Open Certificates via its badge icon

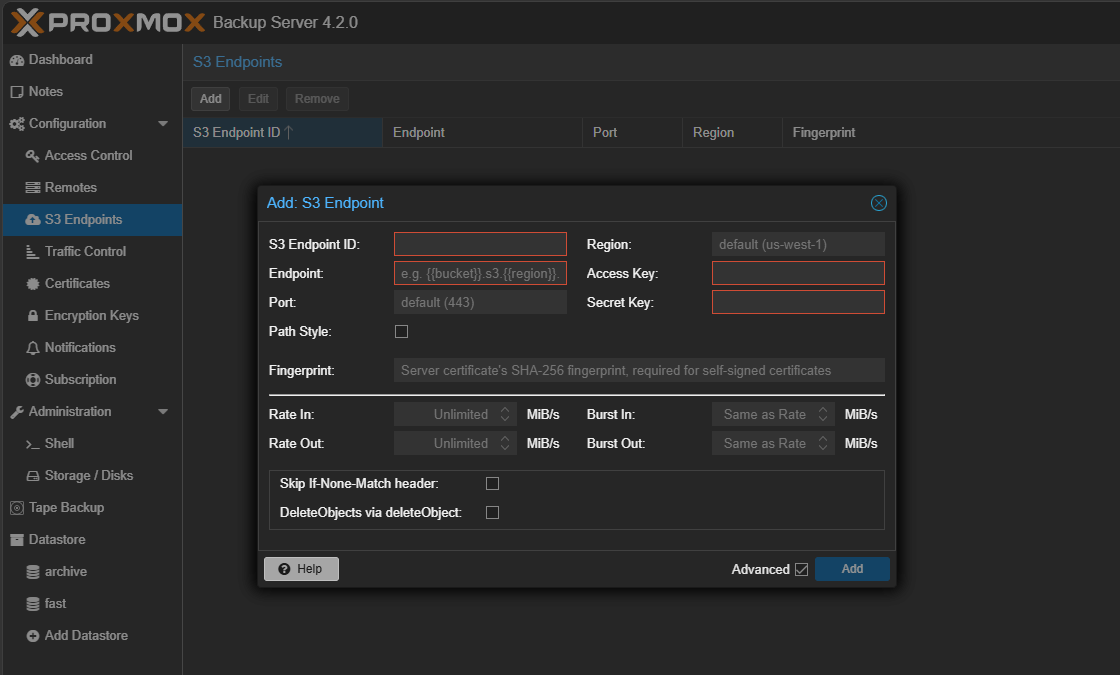click(32, 284)
